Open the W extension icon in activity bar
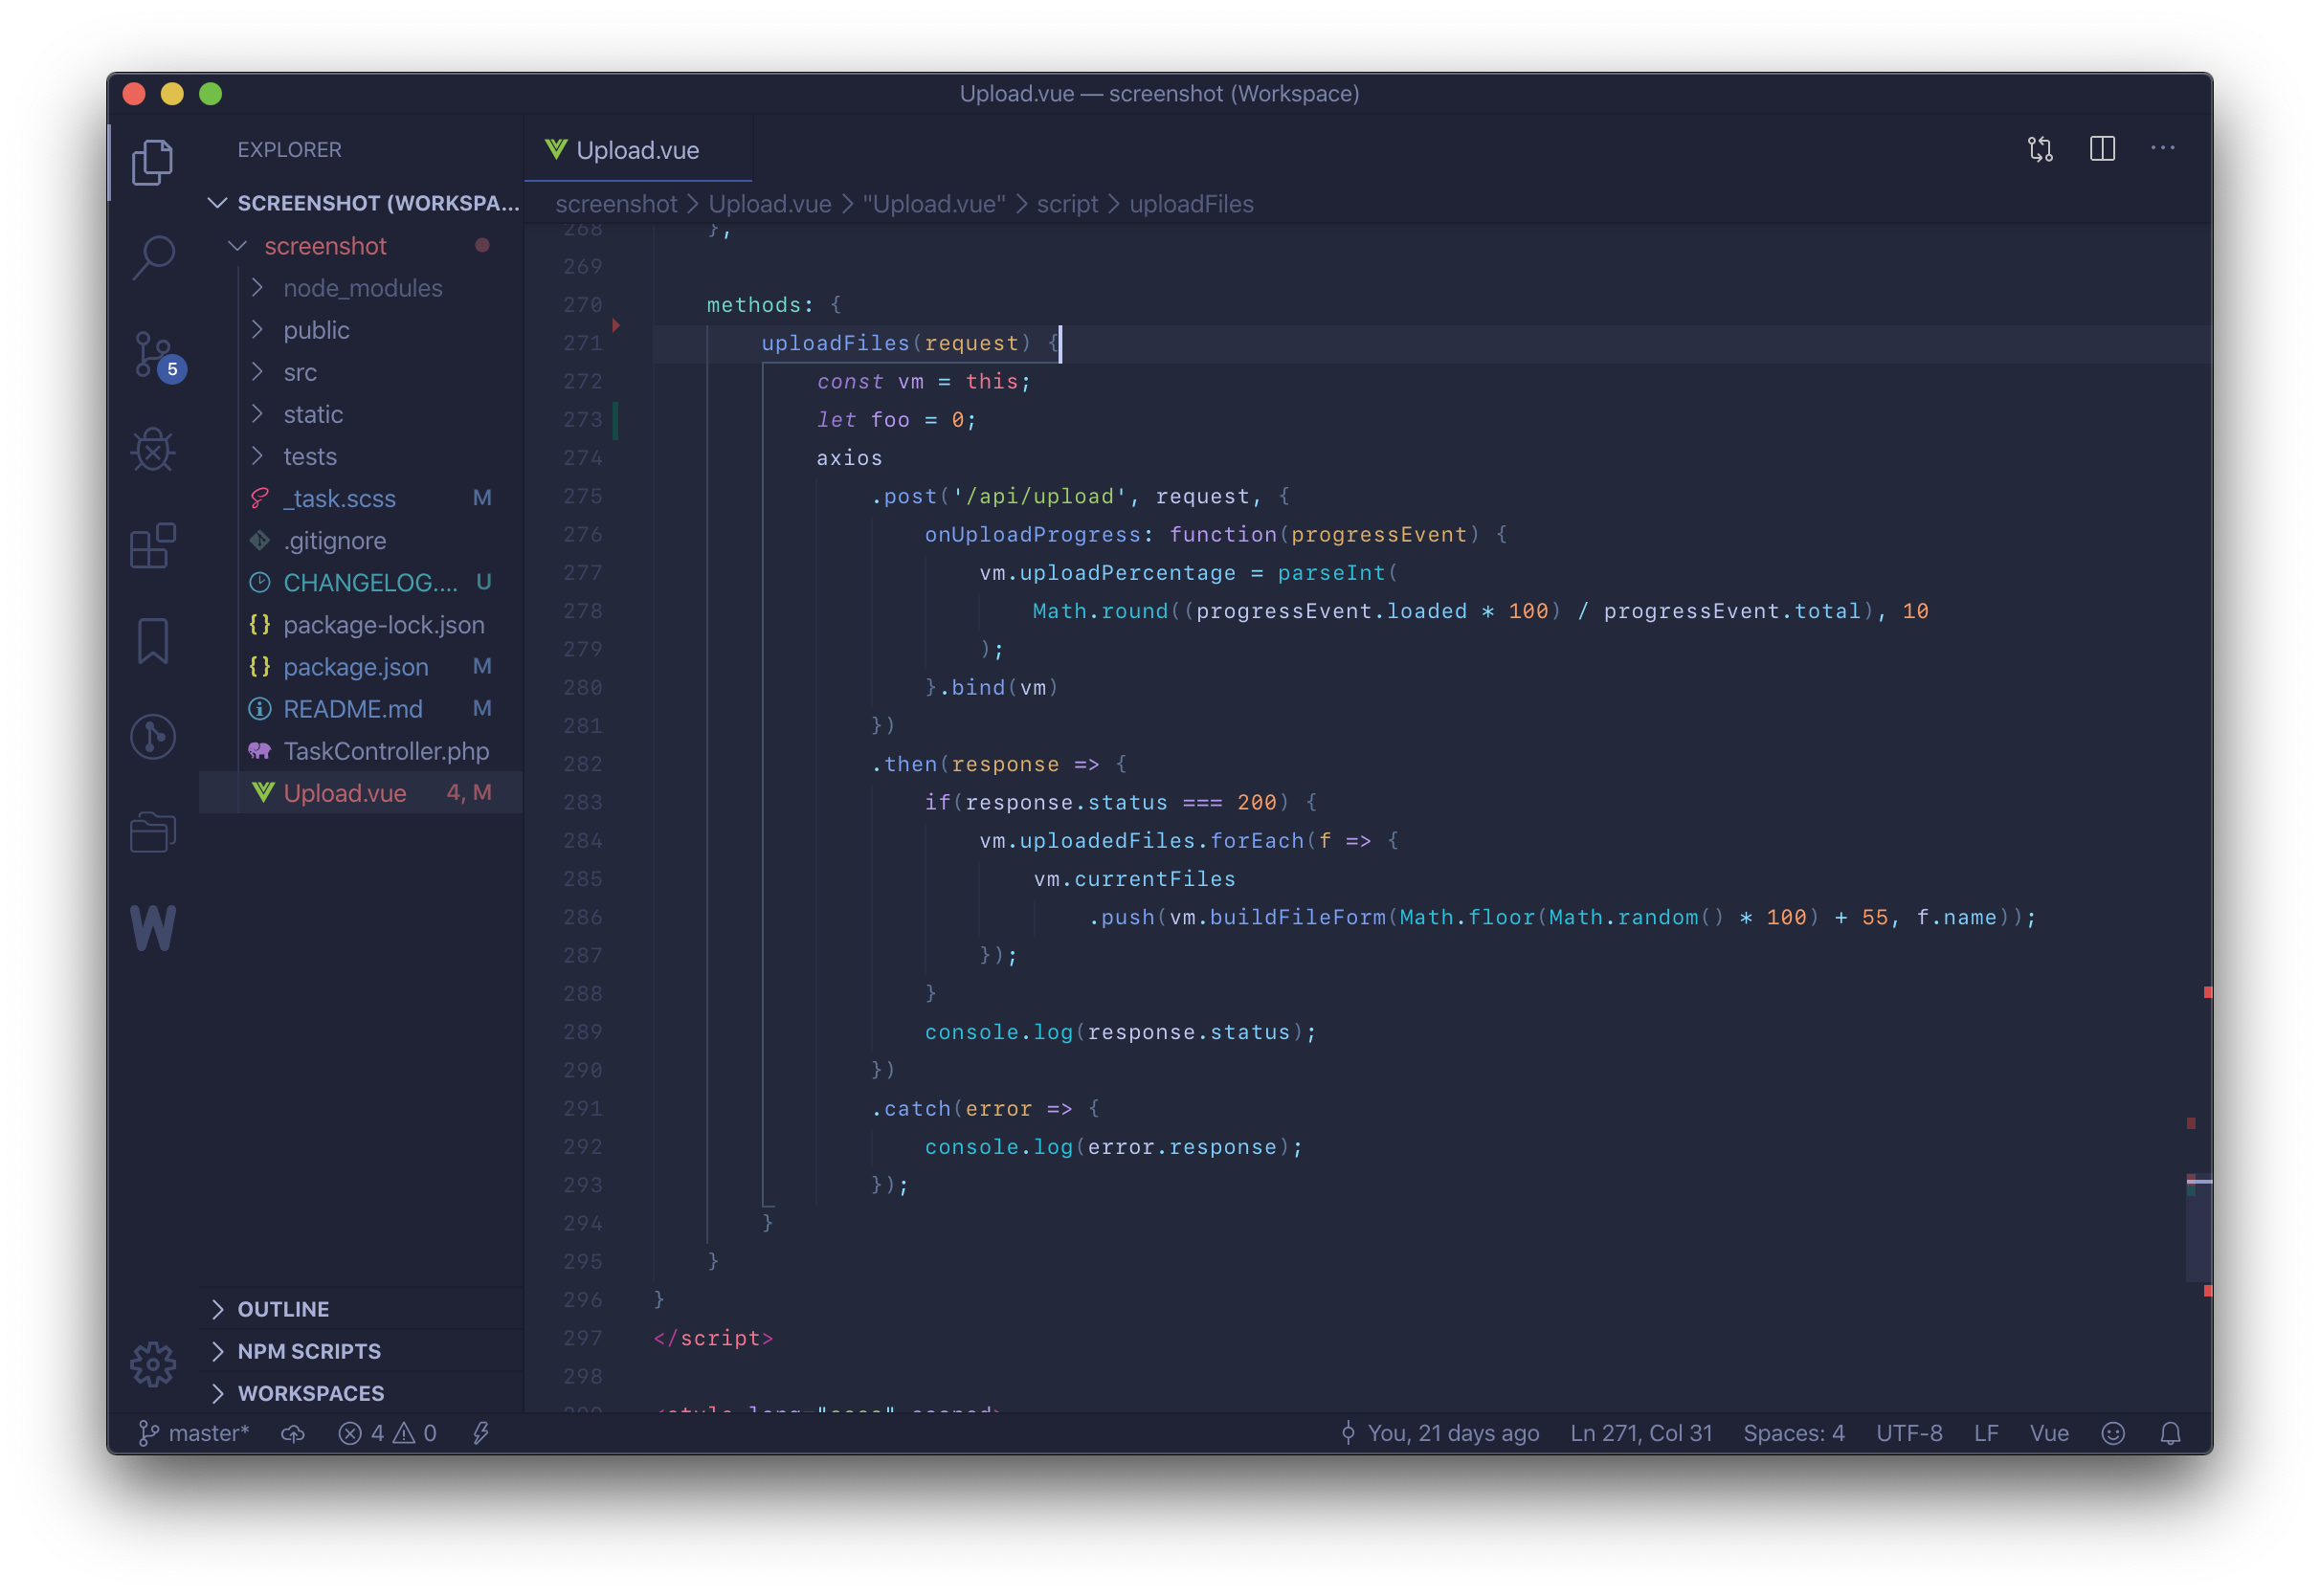Image resolution: width=2320 pixels, height=1596 pixels. click(153, 928)
